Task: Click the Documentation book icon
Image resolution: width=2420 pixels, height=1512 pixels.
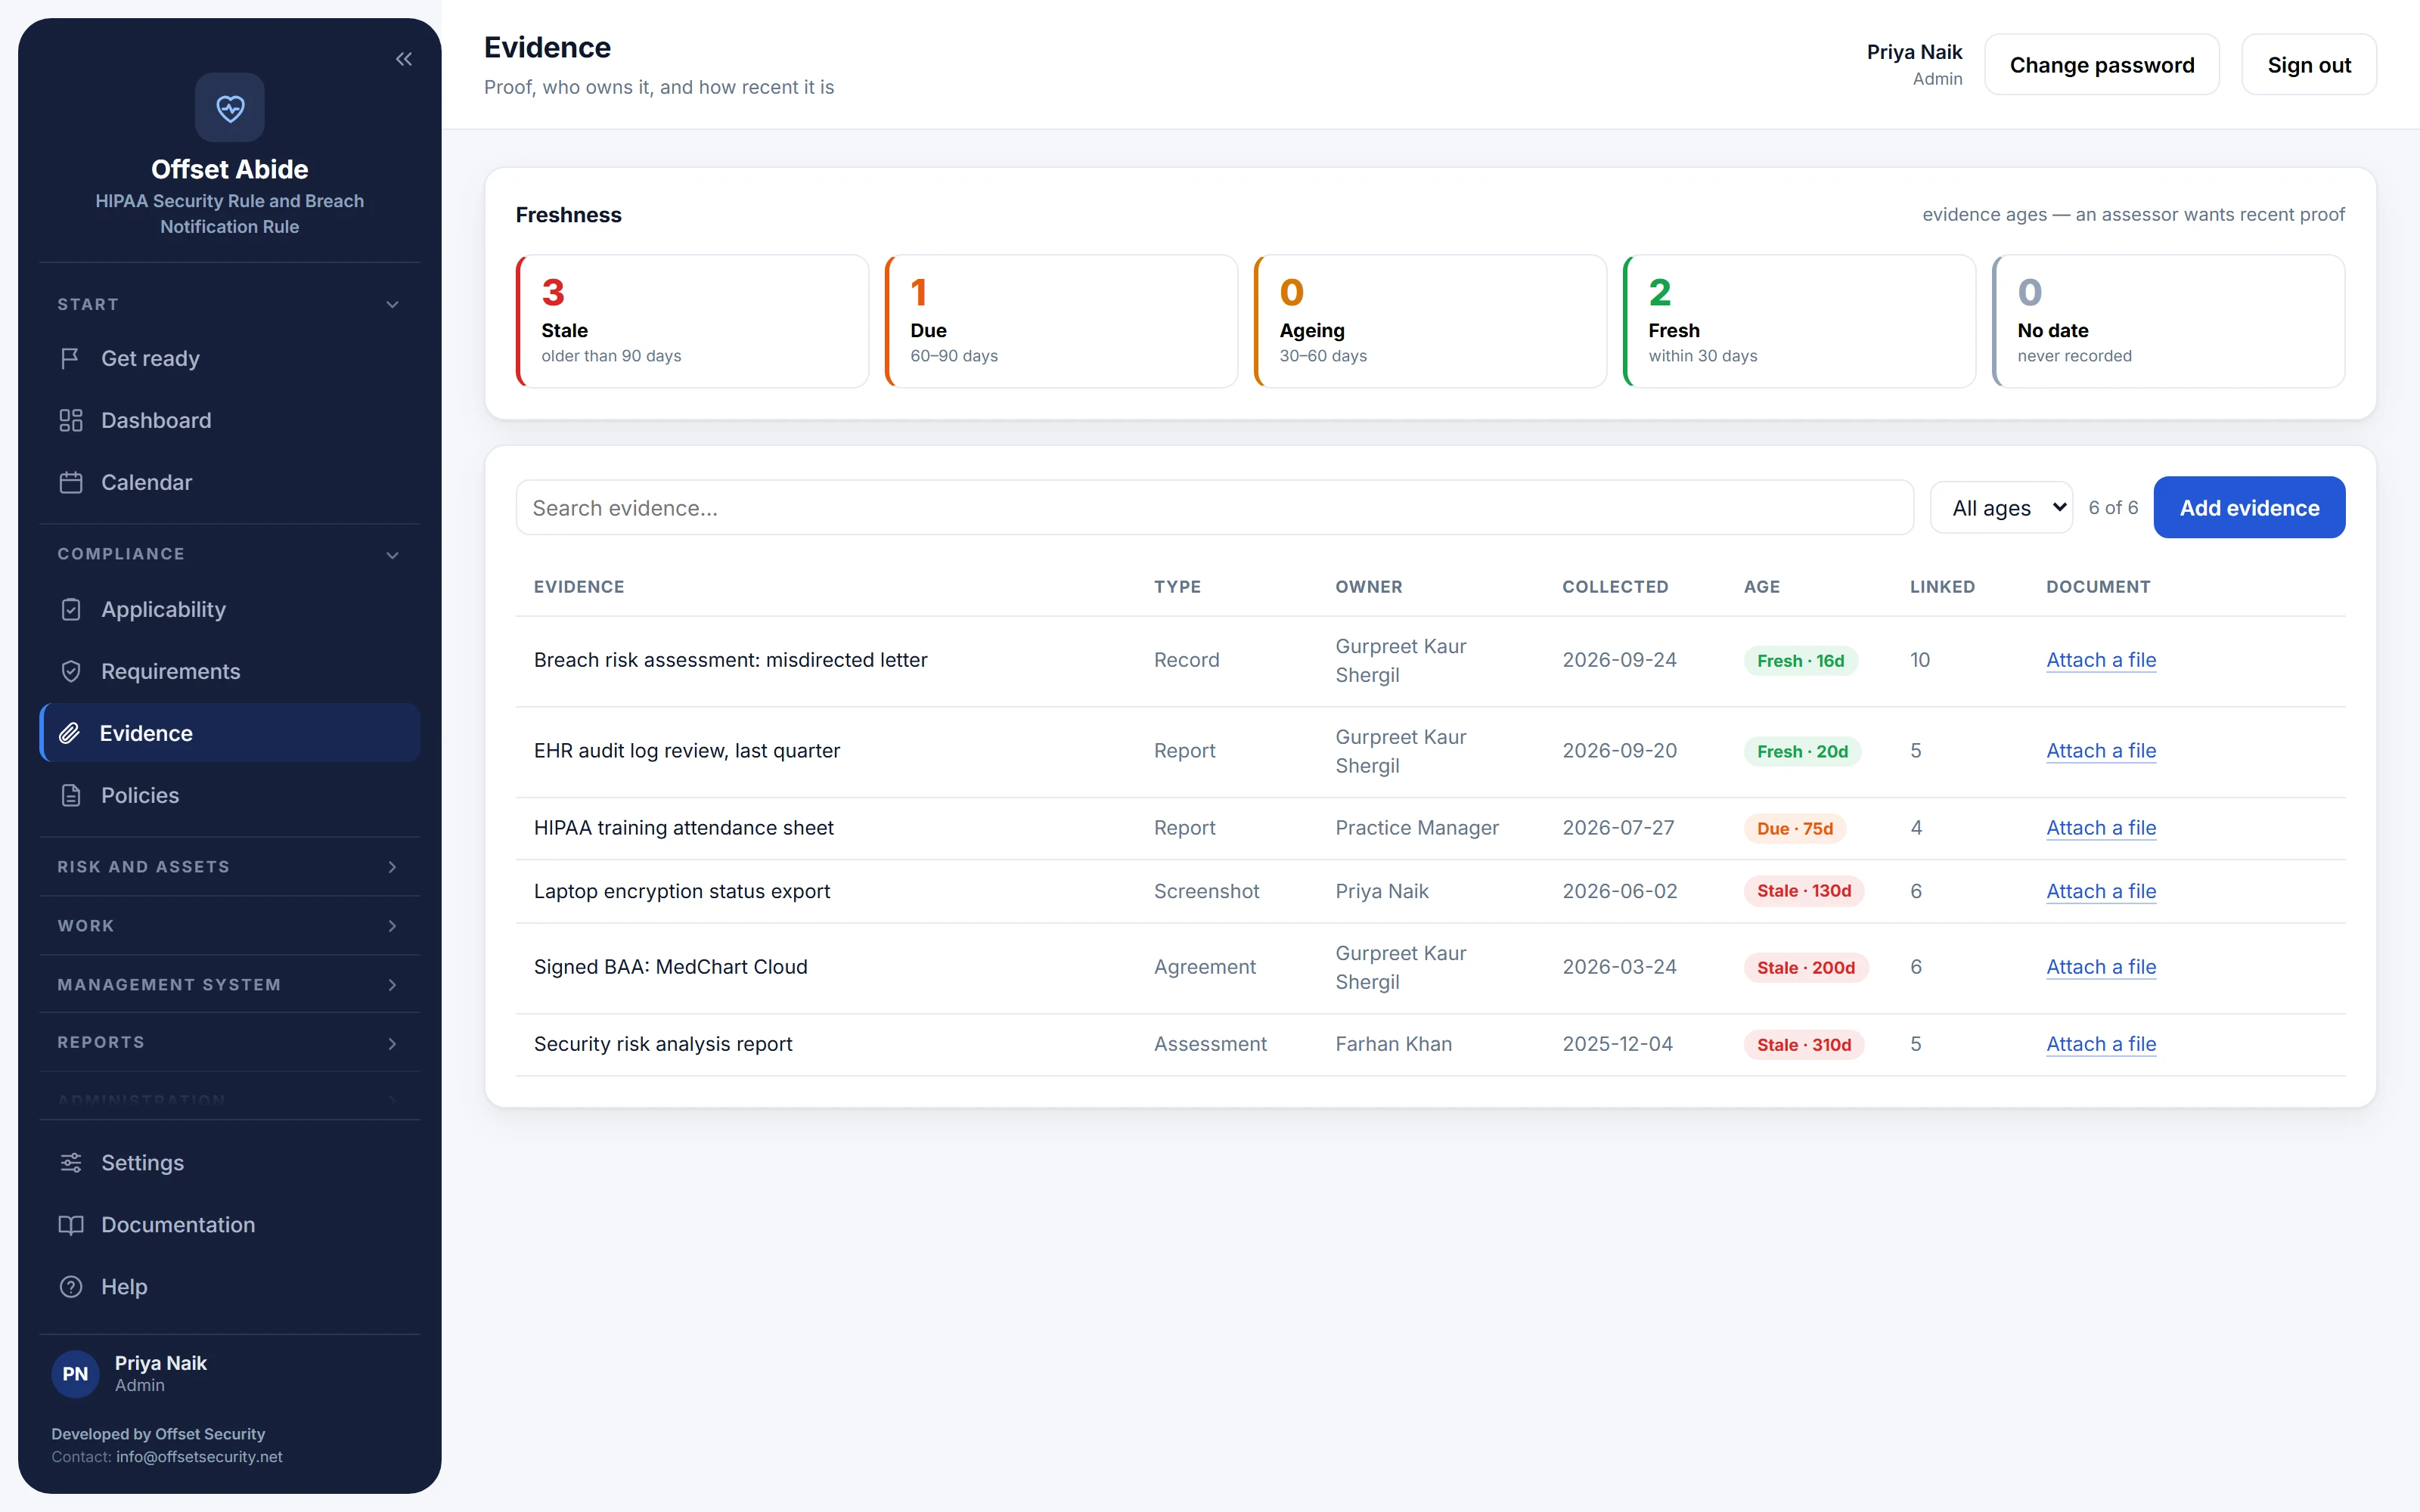Action: (70, 1224)
